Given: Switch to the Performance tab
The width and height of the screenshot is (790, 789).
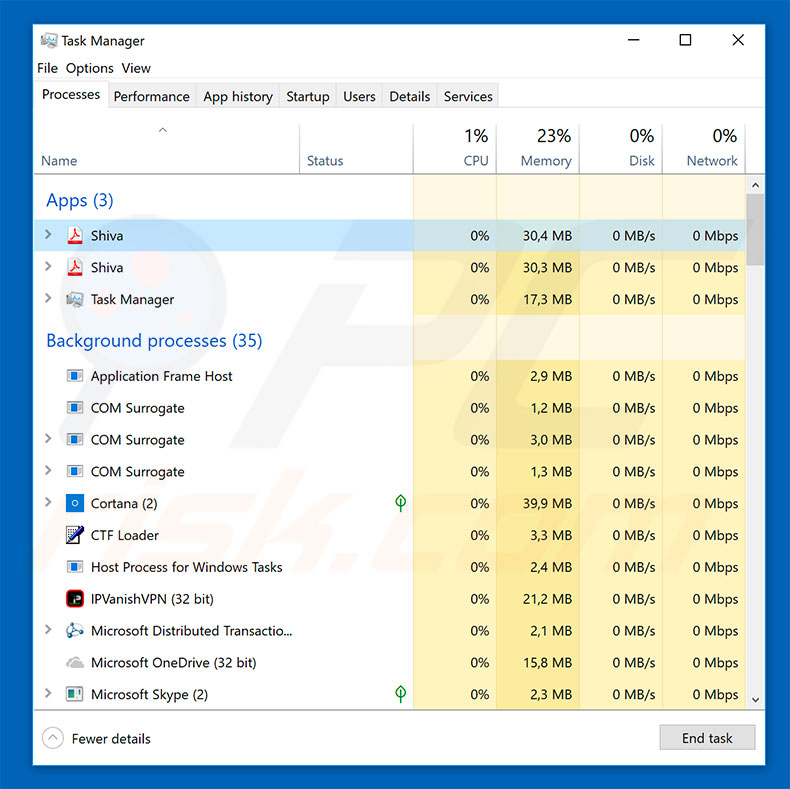Looking at the screenshot, I should click(151, 96).
